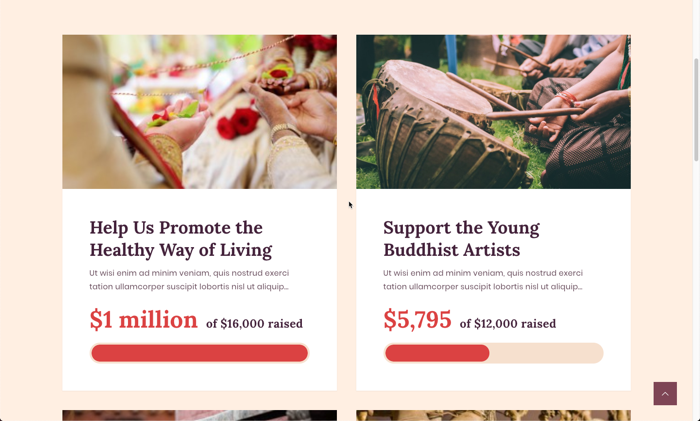
Task: Click unfilled portion of Buddhist Artists progress bar
Action: [x=546, y=353]
